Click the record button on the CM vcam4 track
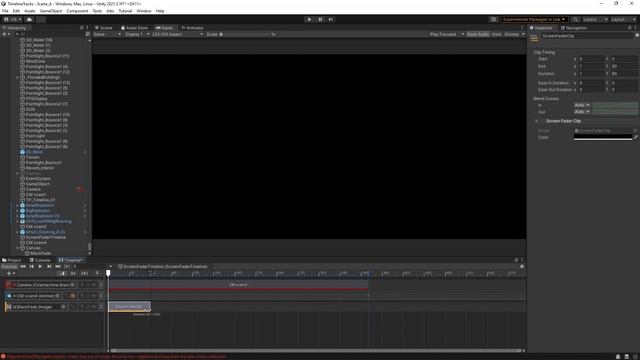 (73, 296)
